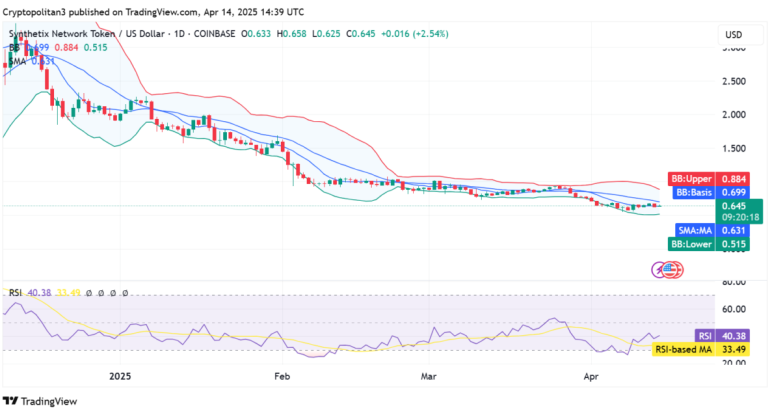Click the closing price C0.645 value
This screenshot has height=415, width=770.
tap(360, 34)
